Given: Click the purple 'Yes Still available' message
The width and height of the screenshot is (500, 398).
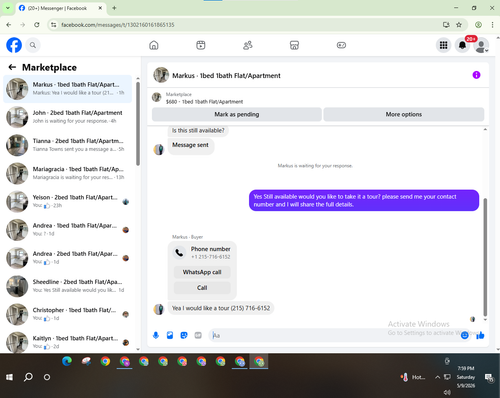Looking at the screenshot, I should (364, 200).
